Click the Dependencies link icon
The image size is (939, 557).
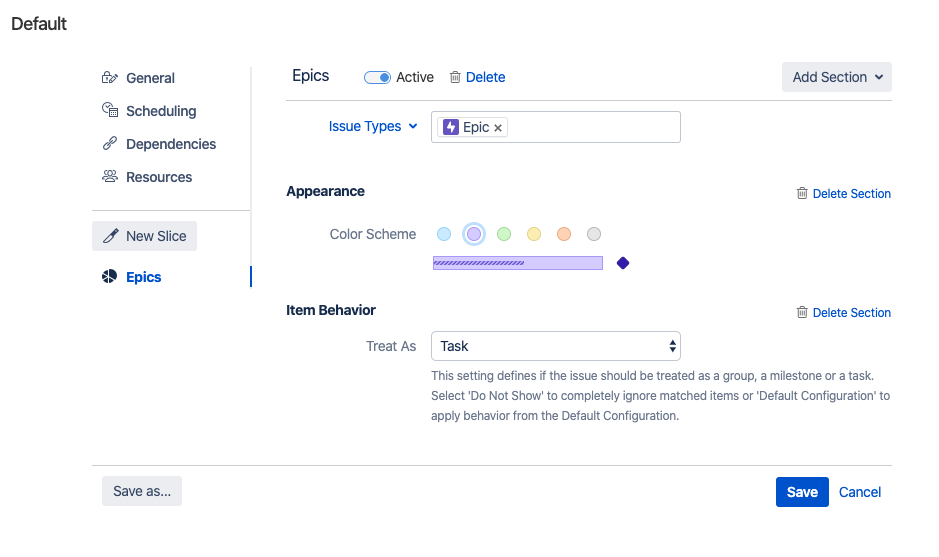click(x=110, y=144)
